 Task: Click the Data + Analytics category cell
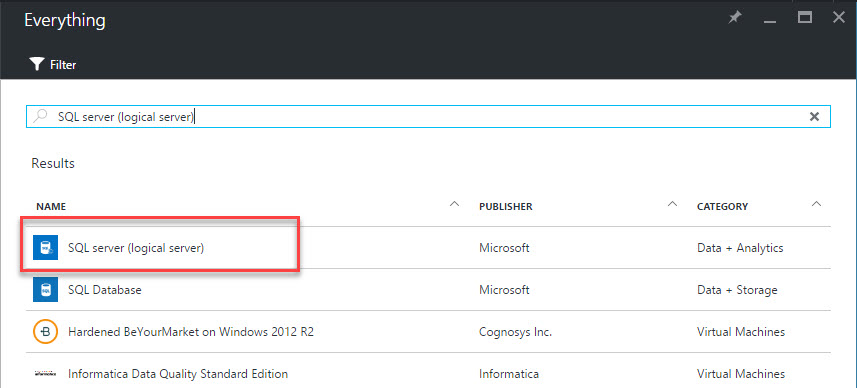pos(740,248)
